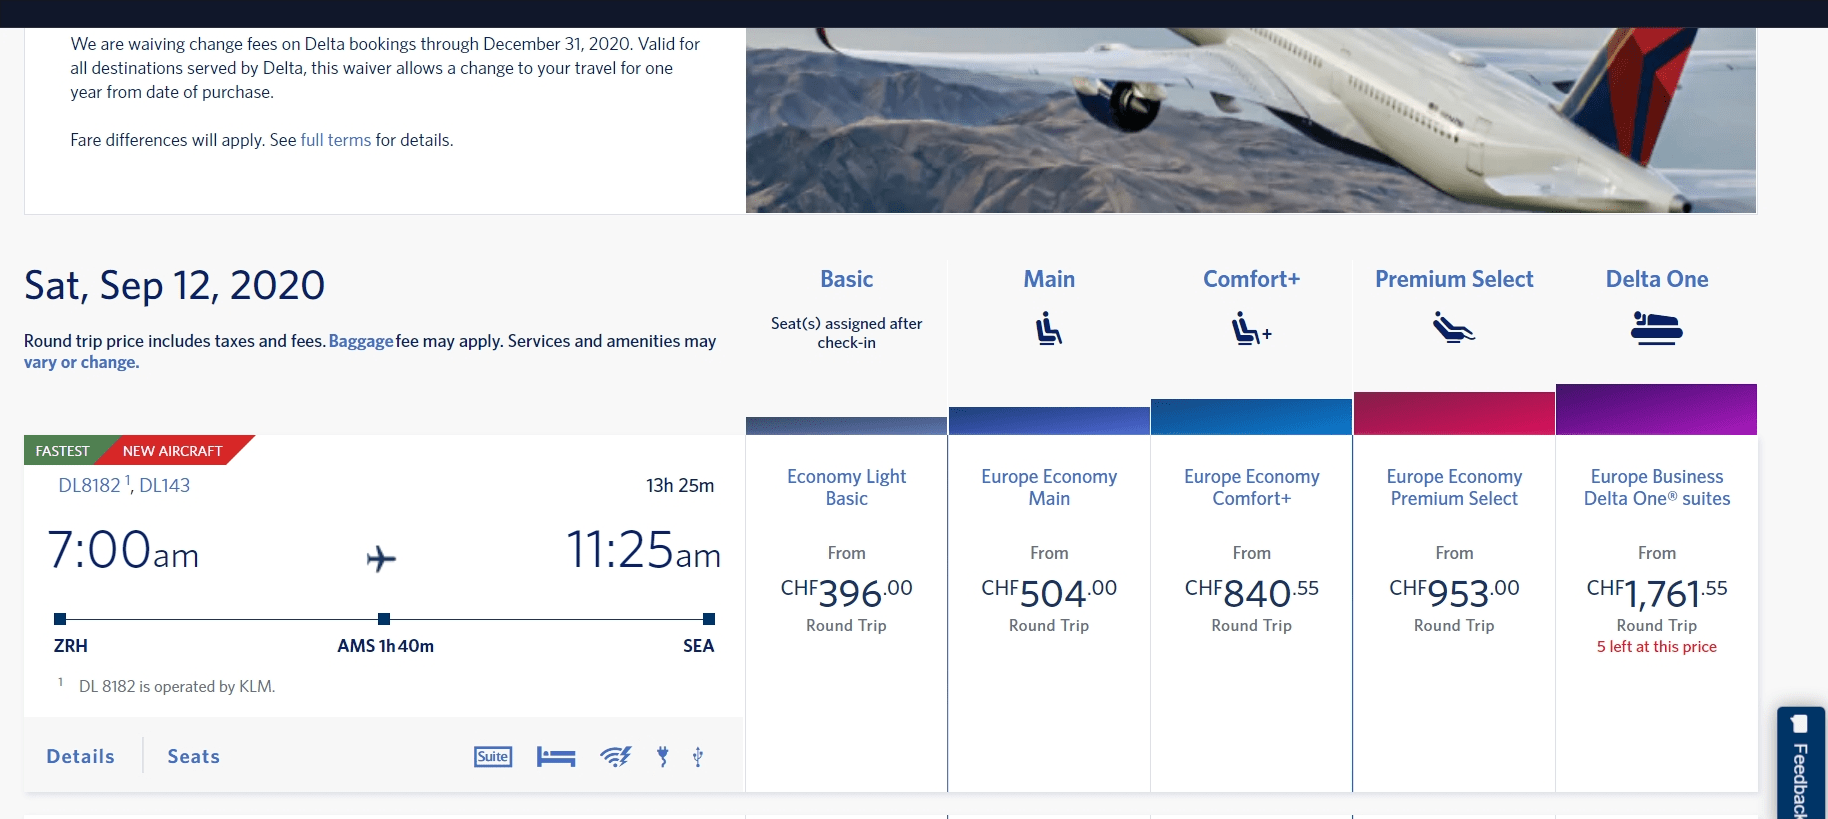Click 'Seat(s) assigned after check-in' text
Image resolution: width=1828 pixels, height=819 pixels.
[847, 333]
